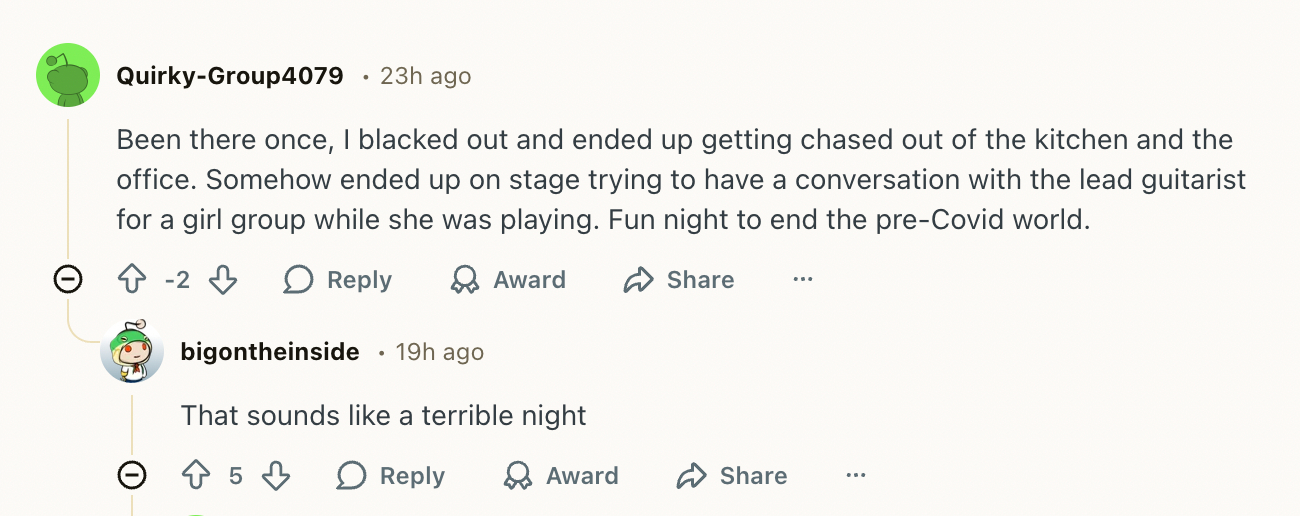Upvote Quirky-Group4079's comment
The width and height of the screenshot is (1300, 516).
coord(132,280)
